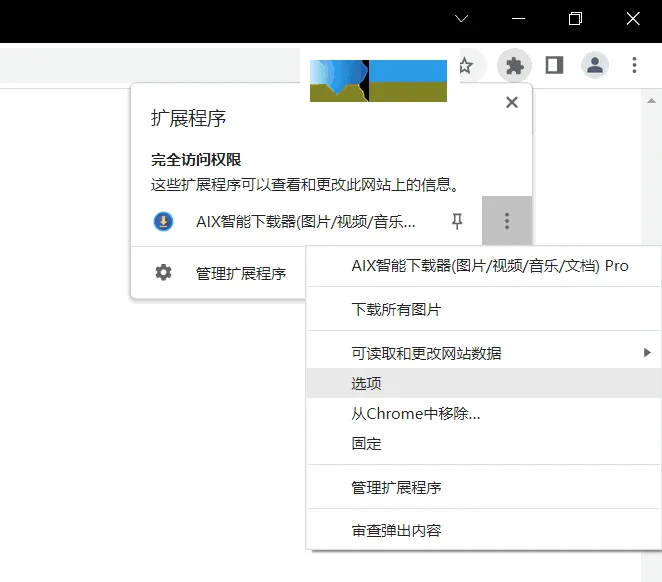The width and height of the screenshot is (662, 582).
Task: Bookmark this page with the star icon
Action: (x=466, y=65)
